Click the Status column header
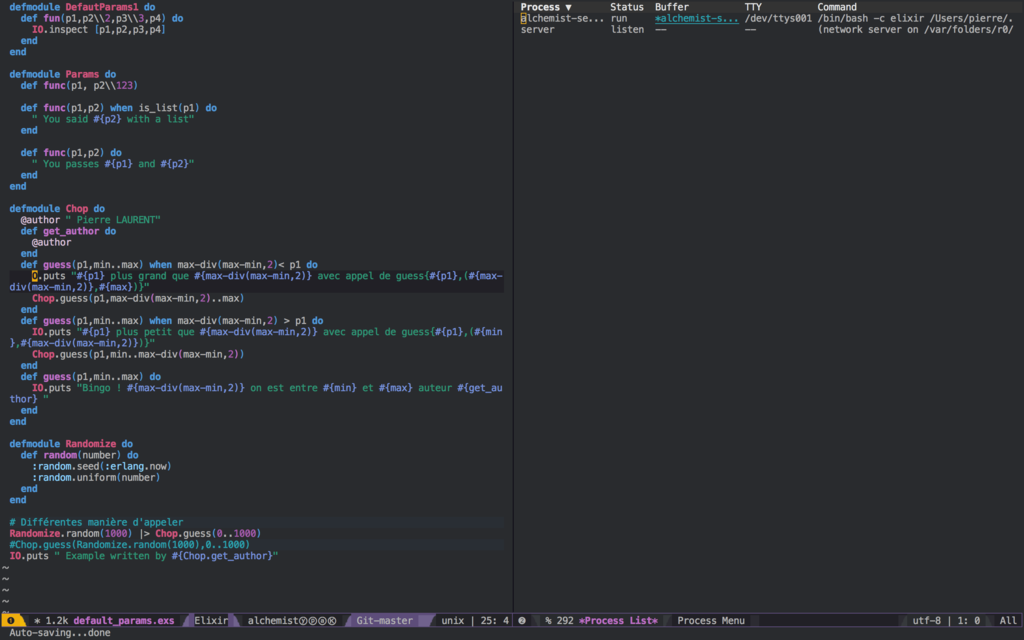This screenshot has height=640, width=1024. click(627, 7)
